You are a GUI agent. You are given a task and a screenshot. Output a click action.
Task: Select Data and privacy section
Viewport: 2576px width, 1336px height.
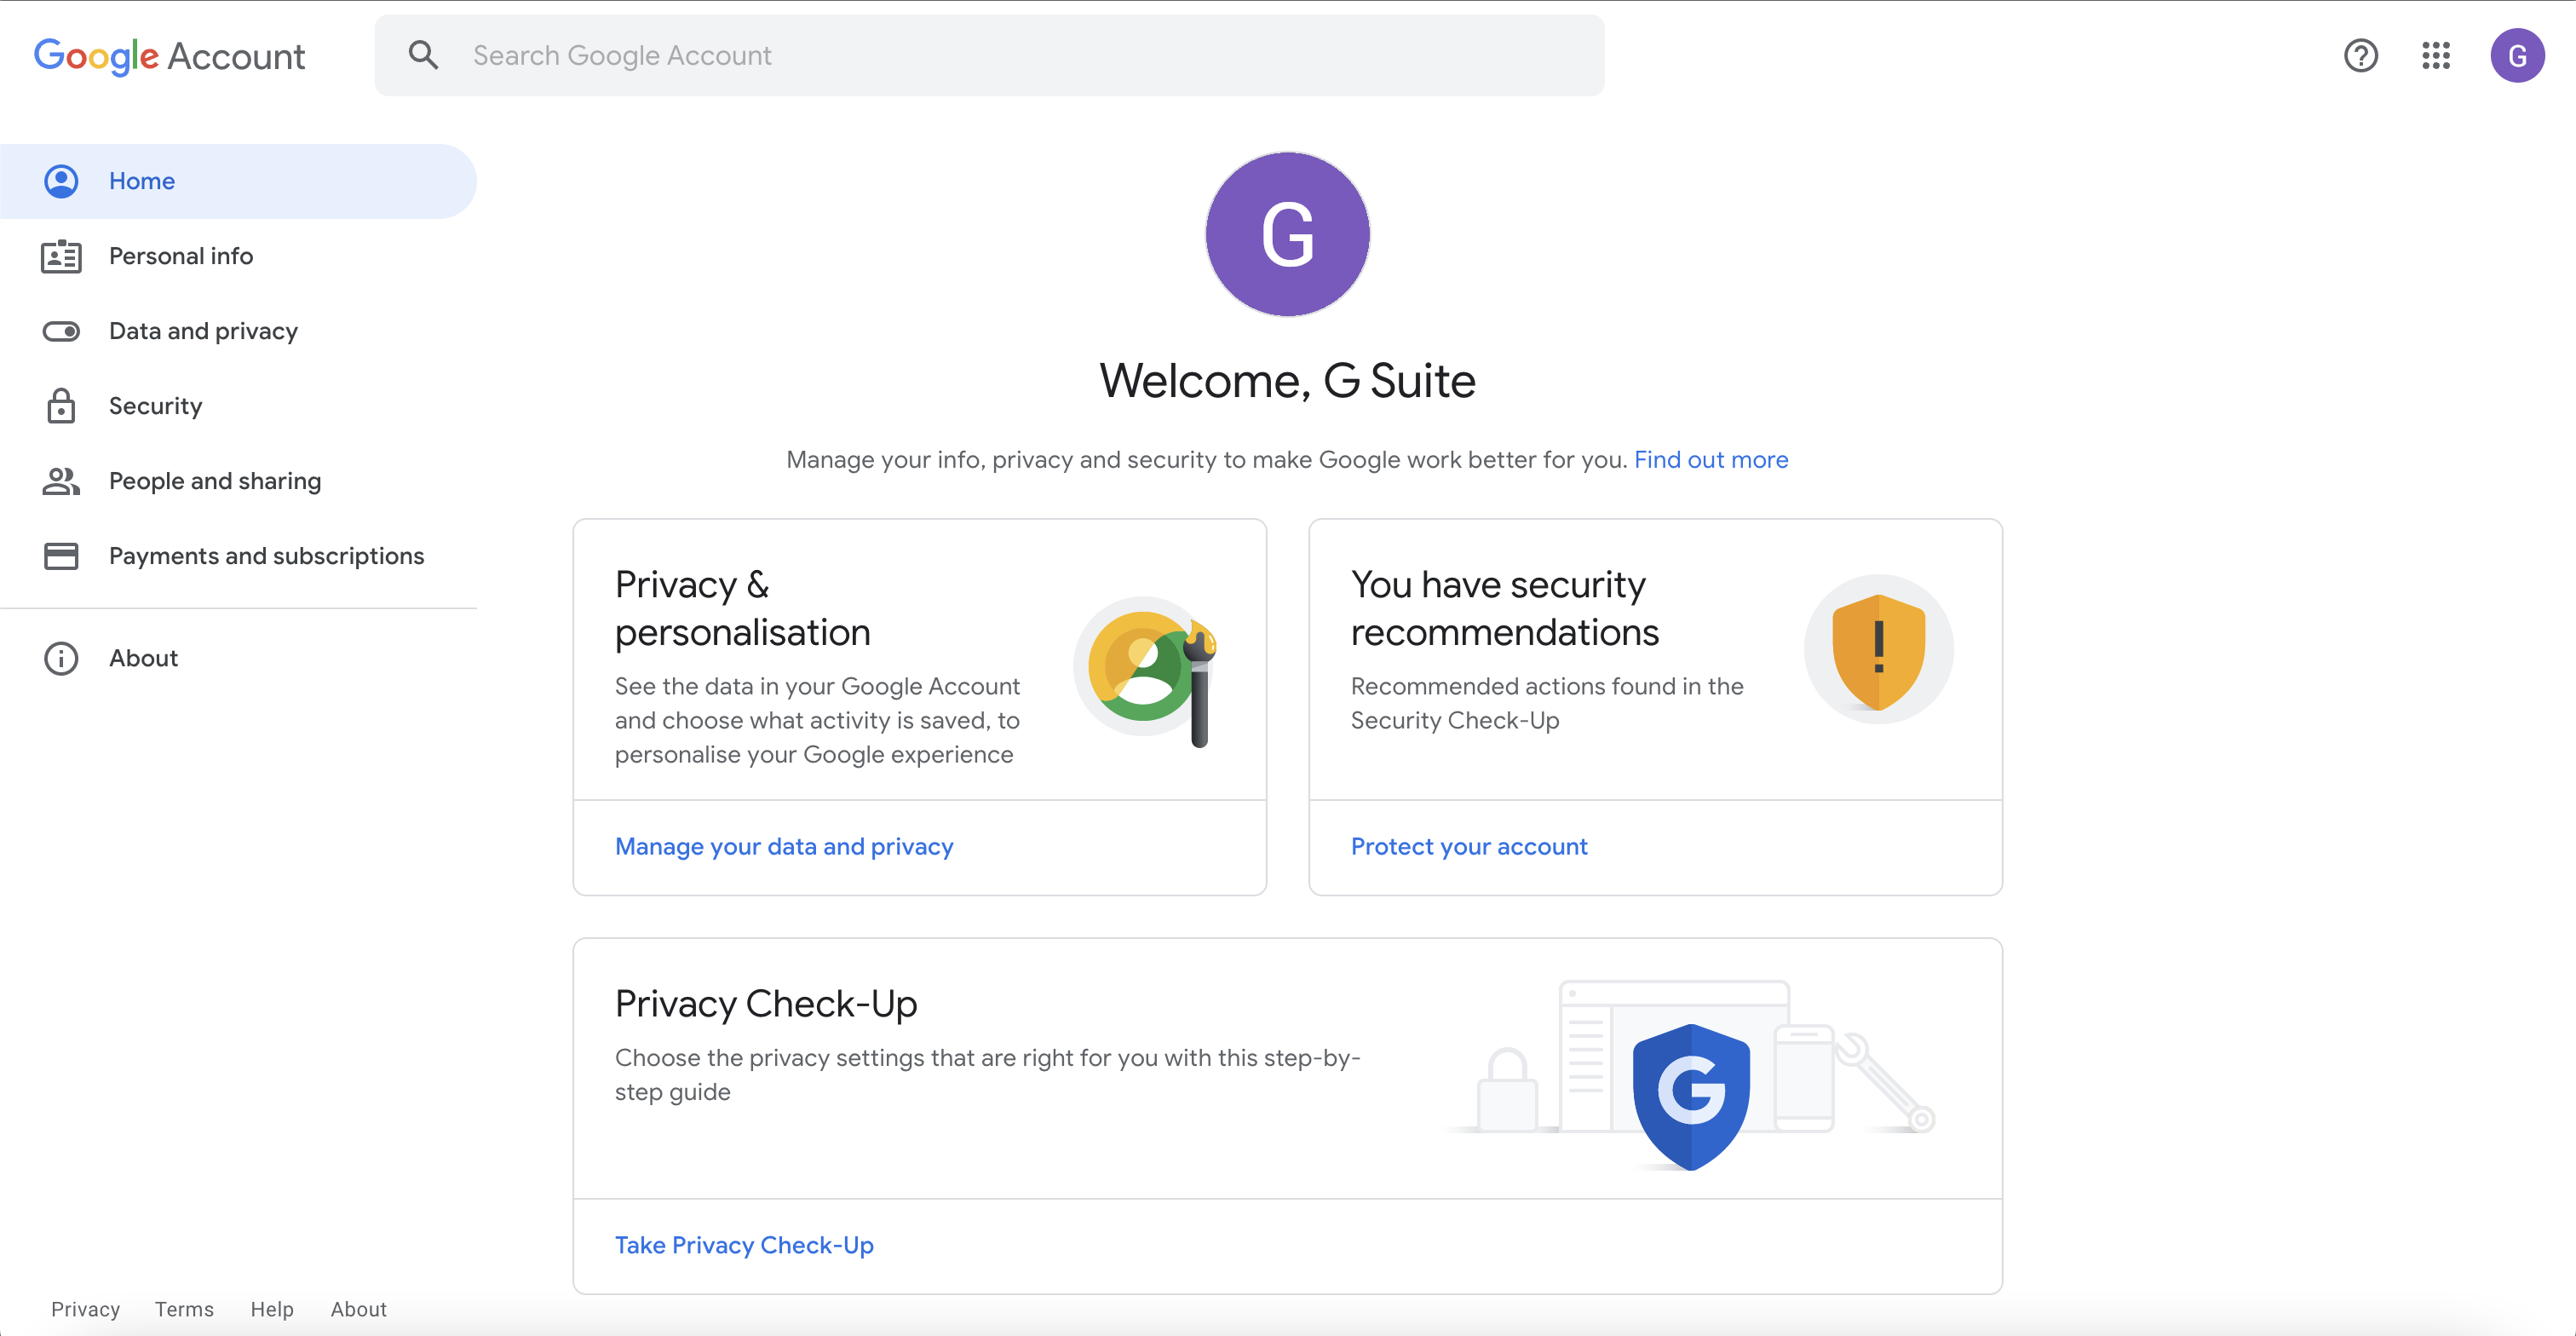coord(203,331)
